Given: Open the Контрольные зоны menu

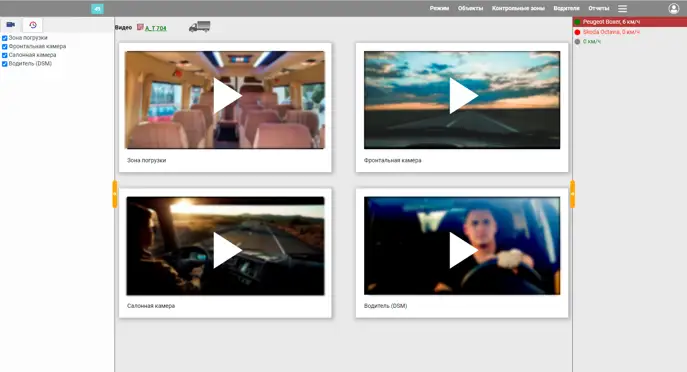Looking at the screenshot, I should 518,8.
